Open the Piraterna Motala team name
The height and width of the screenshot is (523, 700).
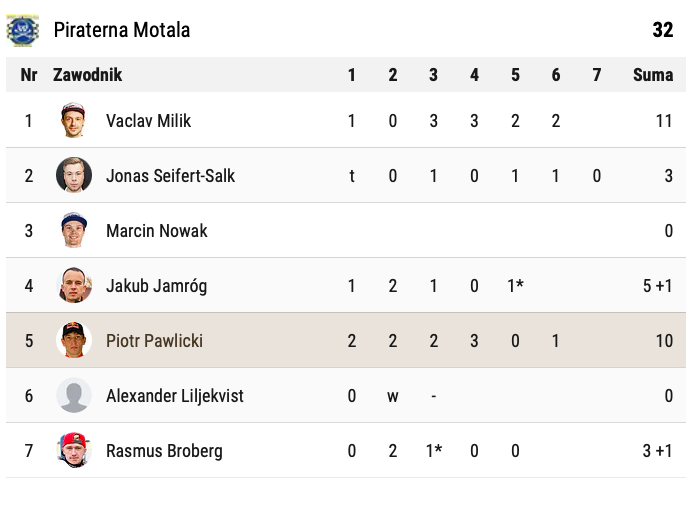tap(122, 30)
